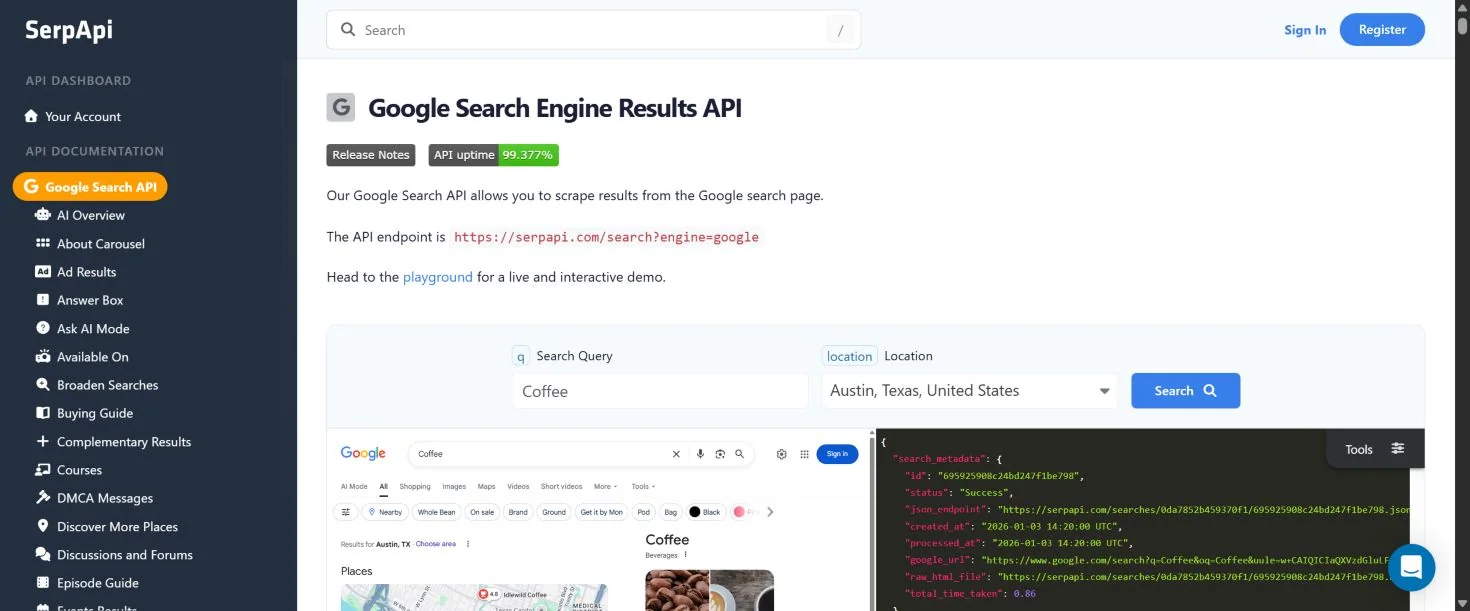The width and height of the screenshot is (1470, 611).
Task: Open Courses icon in sidebar
Action: pos(43,470)
